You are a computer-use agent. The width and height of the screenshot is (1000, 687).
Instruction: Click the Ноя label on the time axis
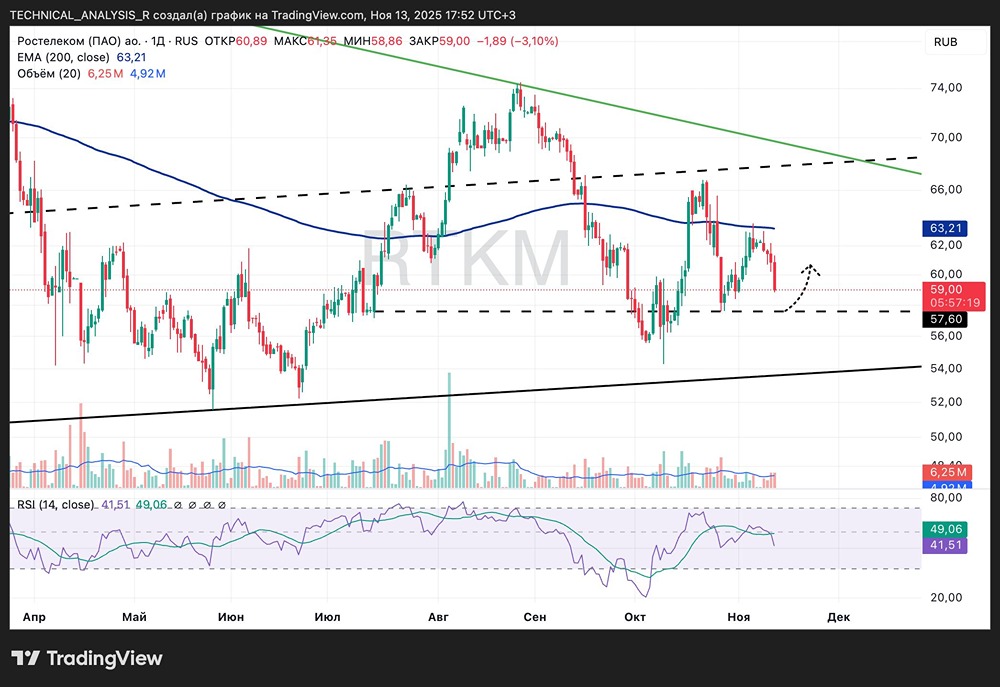(739, 617)
